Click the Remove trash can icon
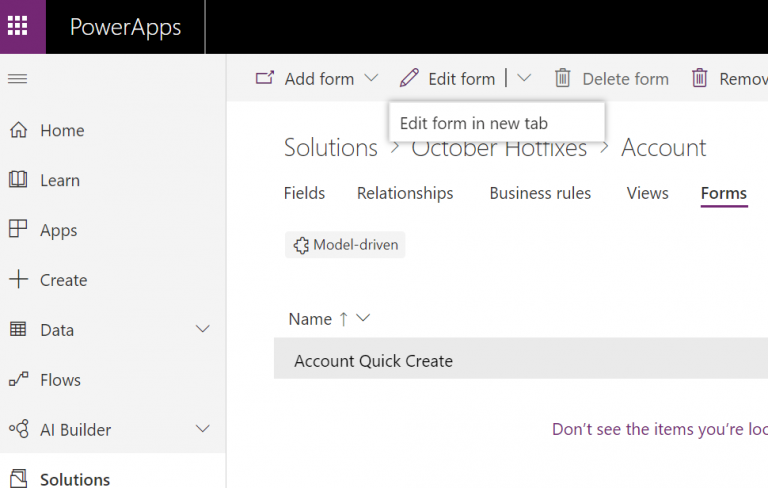The height and width of the screenshot is (488, 768). (x=699, y=78)
